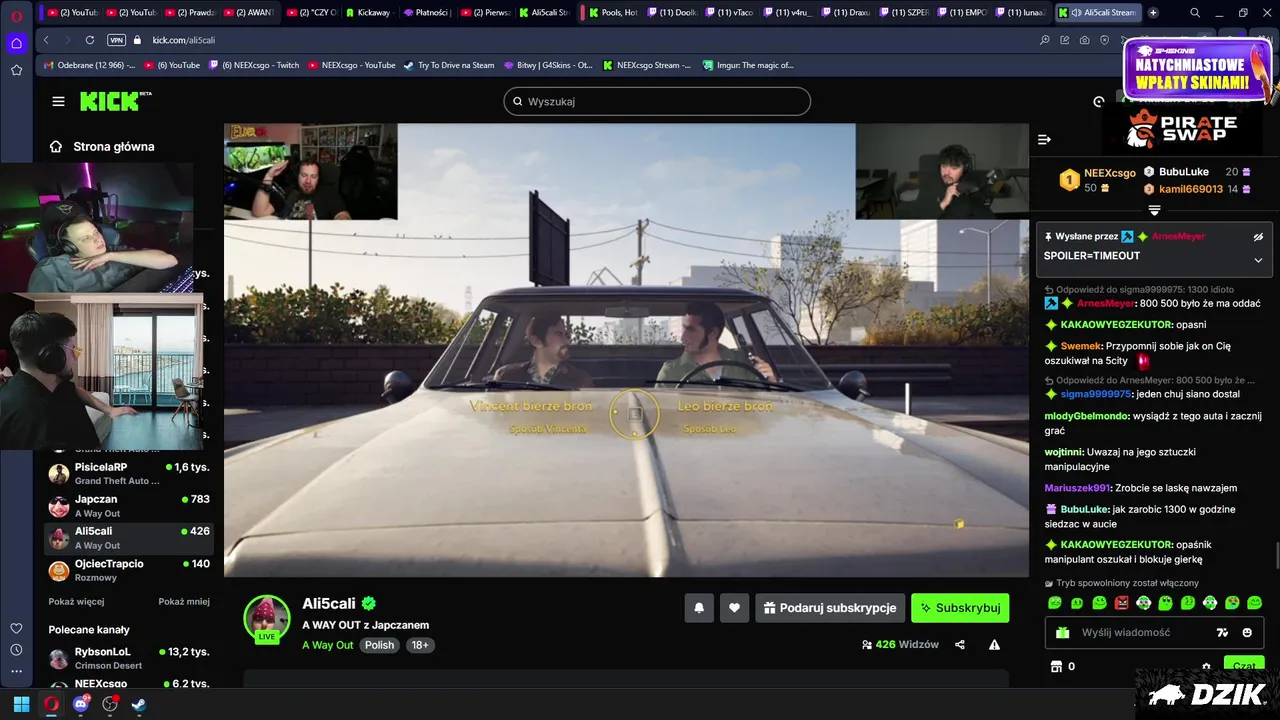Screen dimensions: 1280x720
Task: Open Steam from taskbar
Action: pos(139,704)
